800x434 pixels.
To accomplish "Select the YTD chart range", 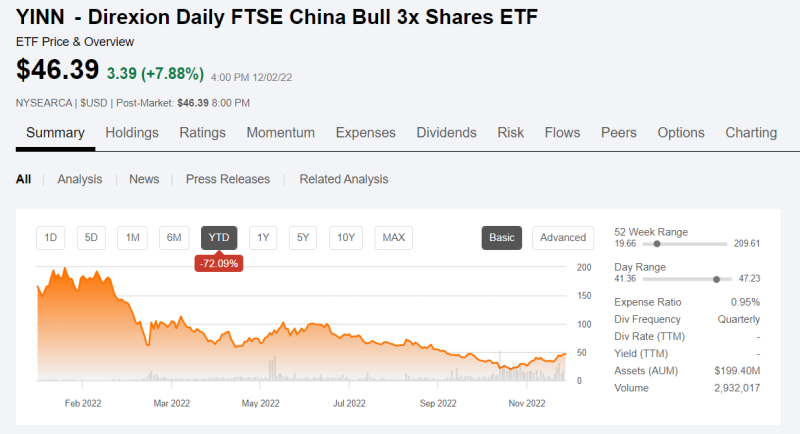I will tap(220, 237).
